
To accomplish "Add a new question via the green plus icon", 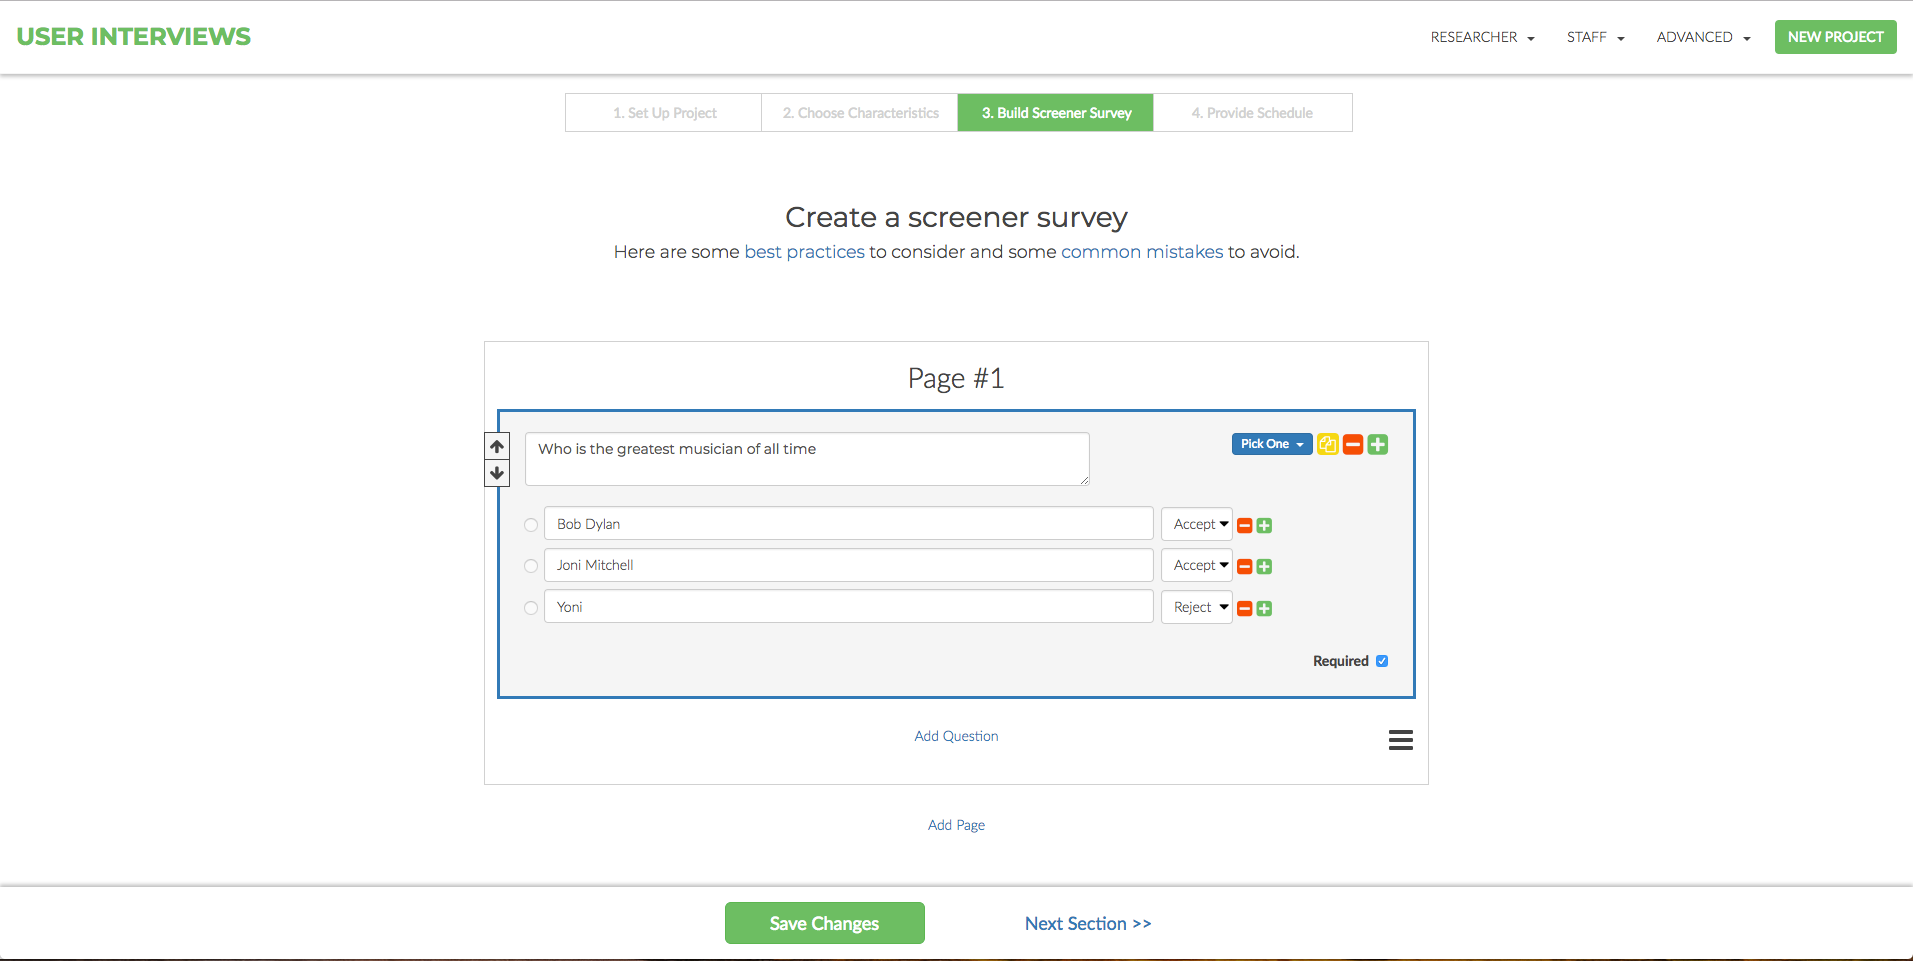I will point(1377,444).
